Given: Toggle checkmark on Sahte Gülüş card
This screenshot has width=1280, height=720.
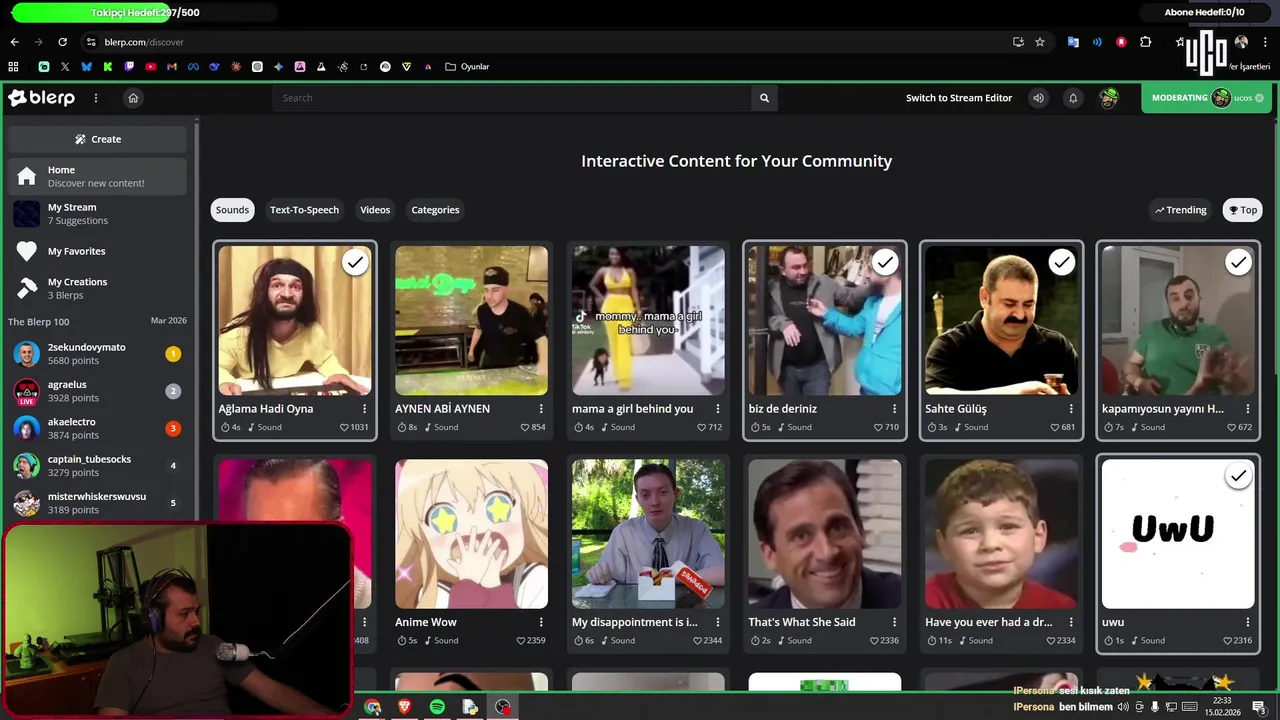Looking at the screenshot, I should pos(1061,262).
